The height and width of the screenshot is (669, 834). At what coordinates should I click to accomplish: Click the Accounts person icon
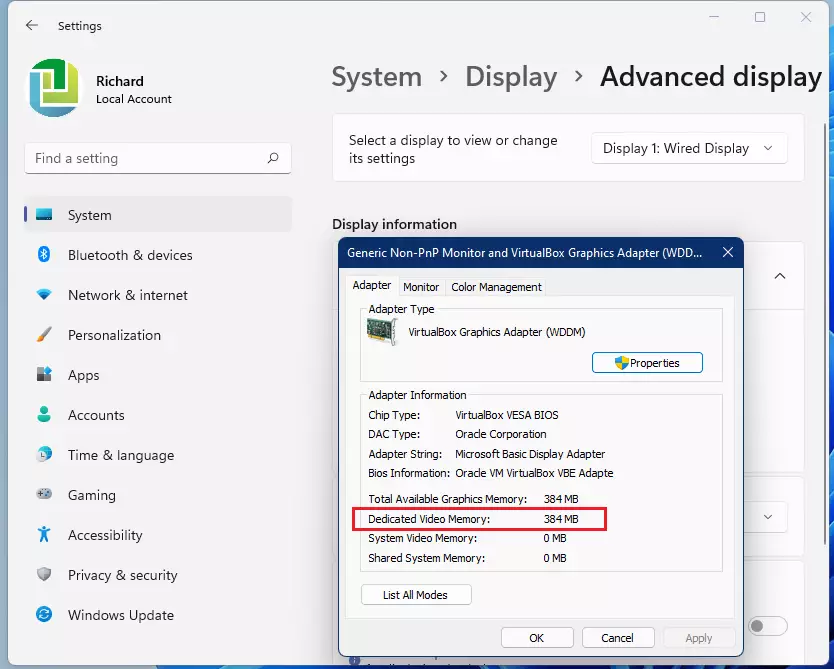coord(44,414)
